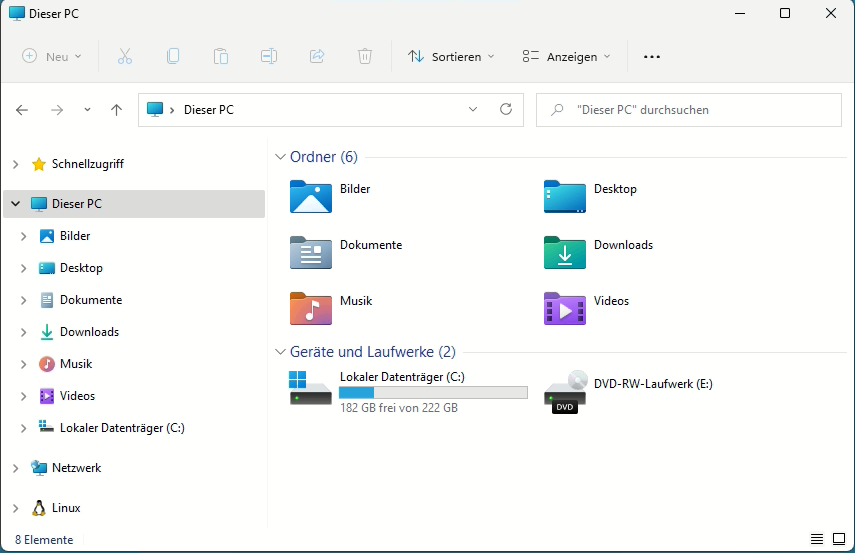This screenshot has height=553, width=855.
Task: Collapse the Geräte und Laufwerke group
Action: tap(280, 352)
